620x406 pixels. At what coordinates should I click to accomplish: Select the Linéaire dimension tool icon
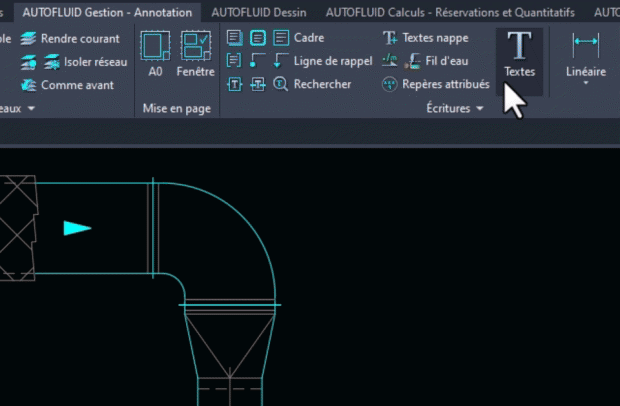586,45
